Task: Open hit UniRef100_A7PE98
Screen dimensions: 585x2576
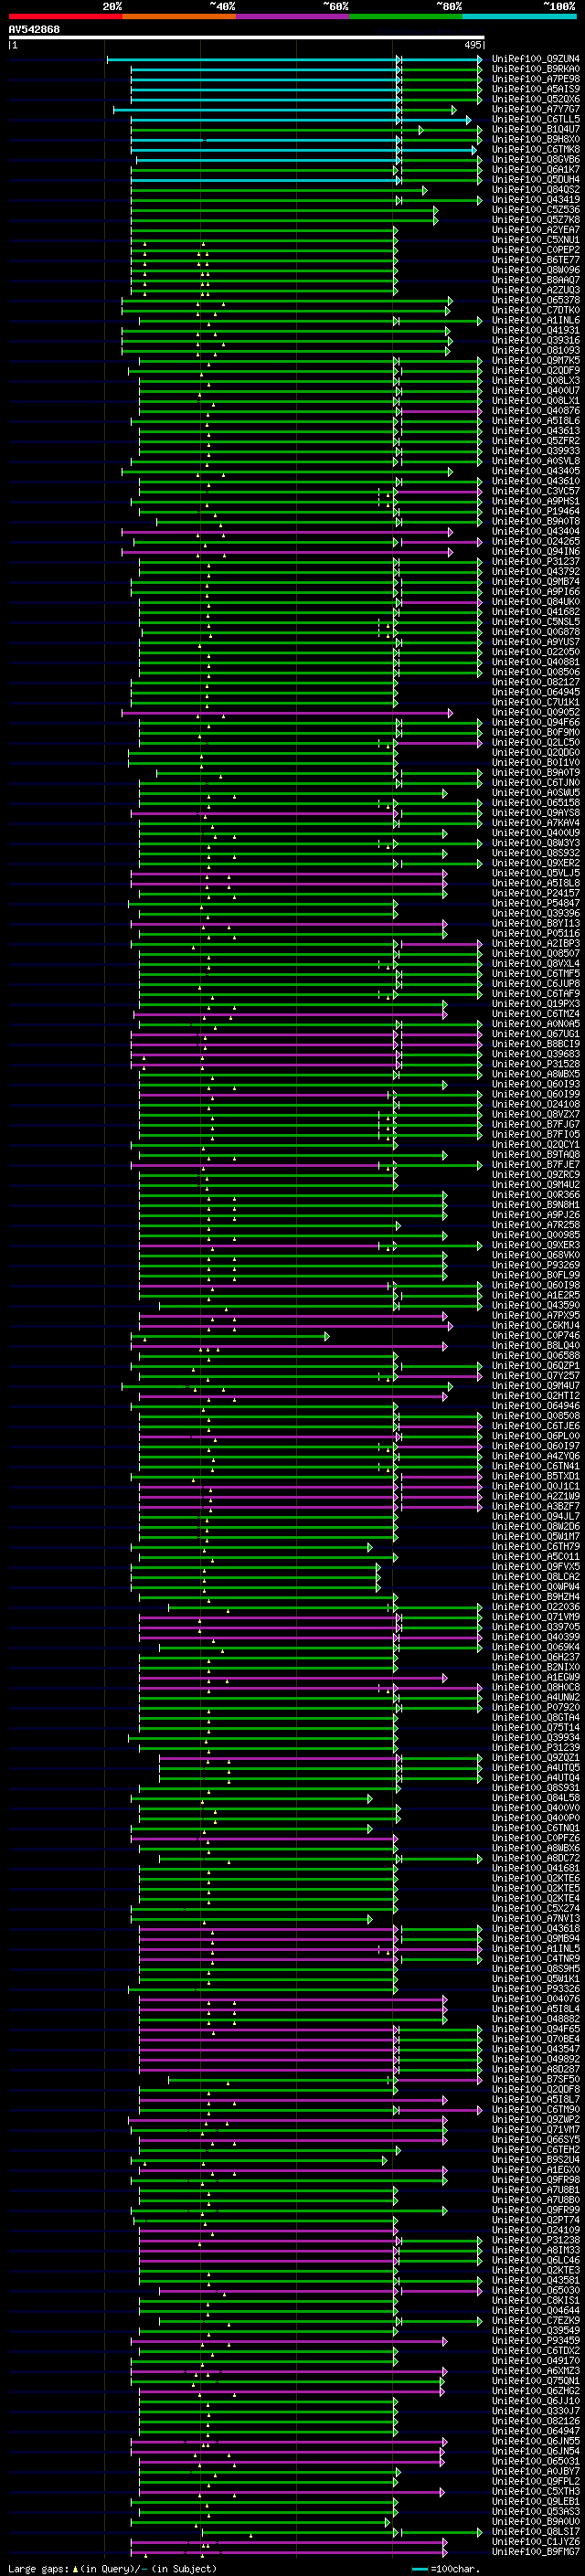Action: pos(536,79)
